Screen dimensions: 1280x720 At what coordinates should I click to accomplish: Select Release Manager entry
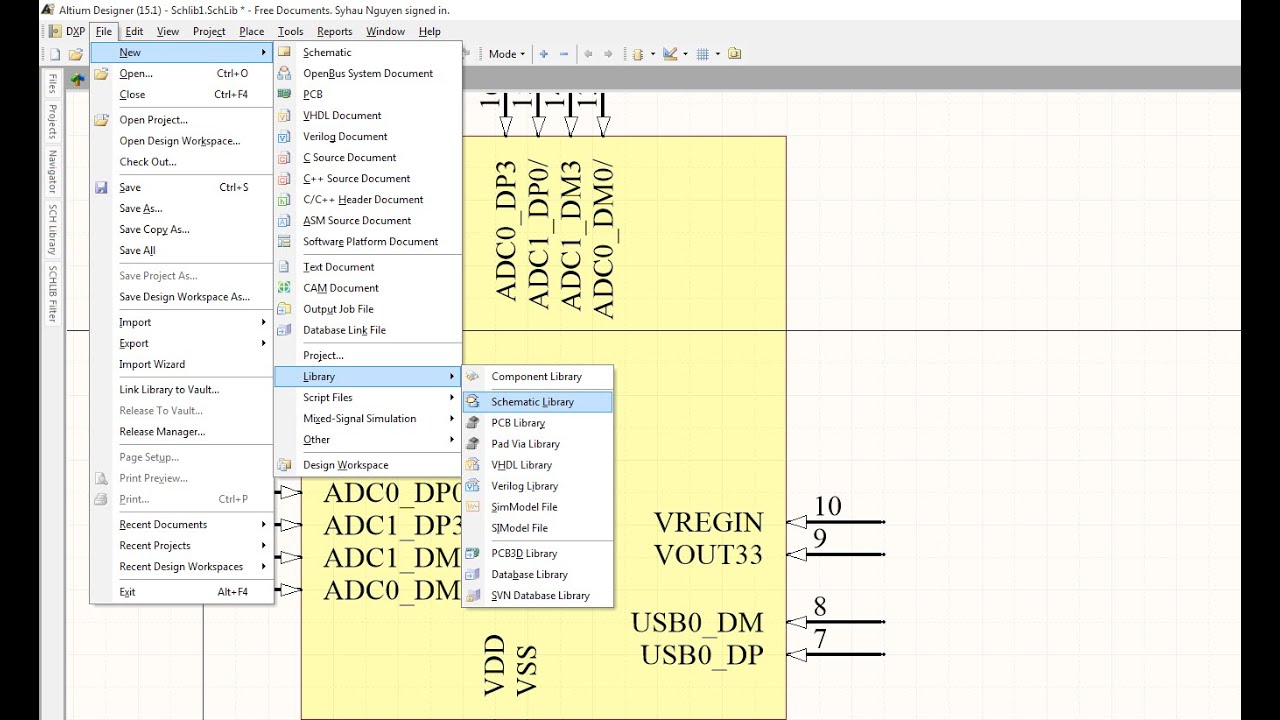click(x=181, y=432)
